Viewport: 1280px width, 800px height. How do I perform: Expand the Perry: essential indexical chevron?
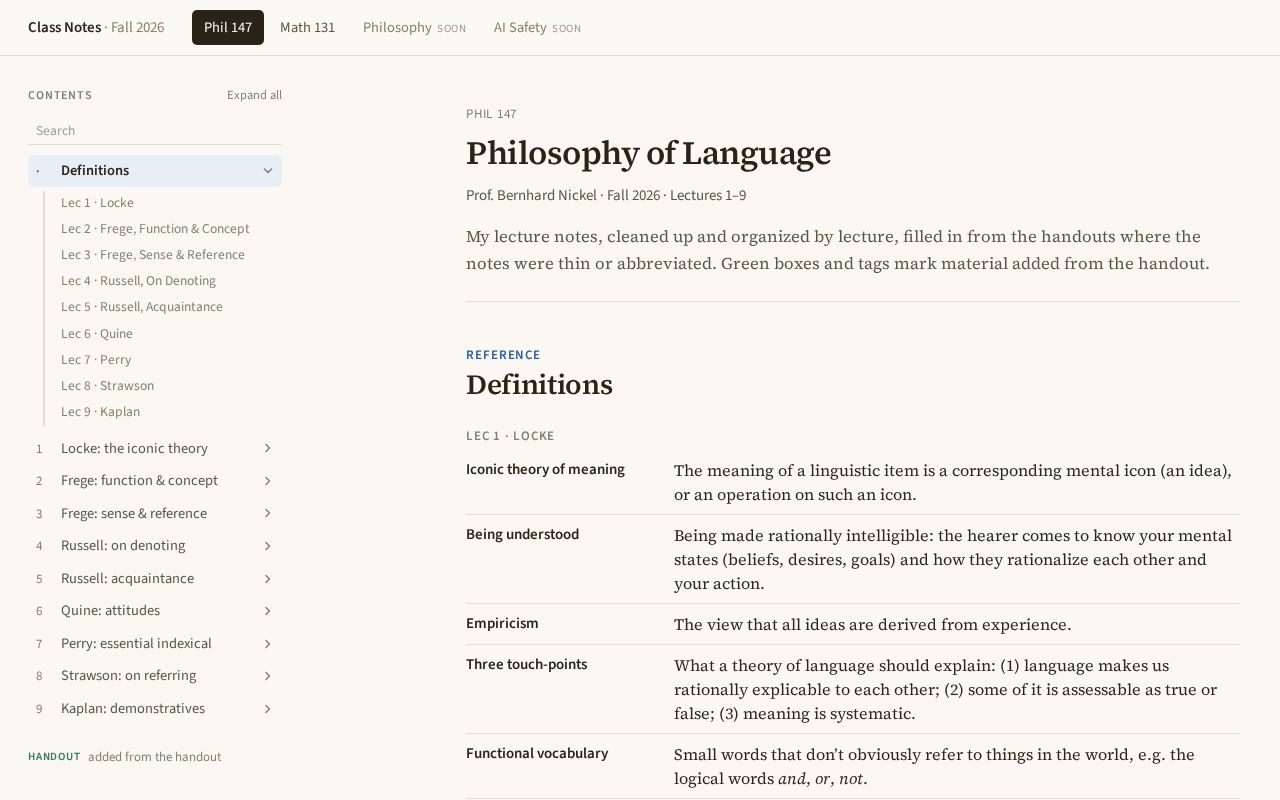pos(268,643)
